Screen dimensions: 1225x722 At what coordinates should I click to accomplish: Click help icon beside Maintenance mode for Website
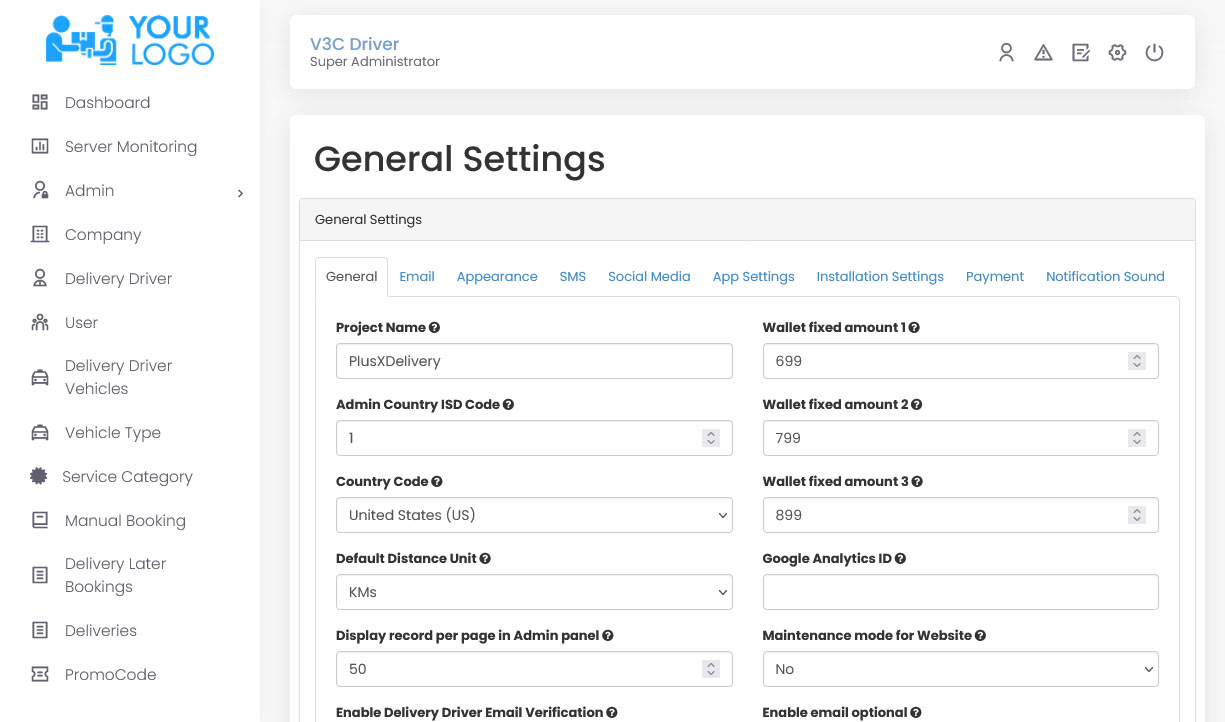980,636
